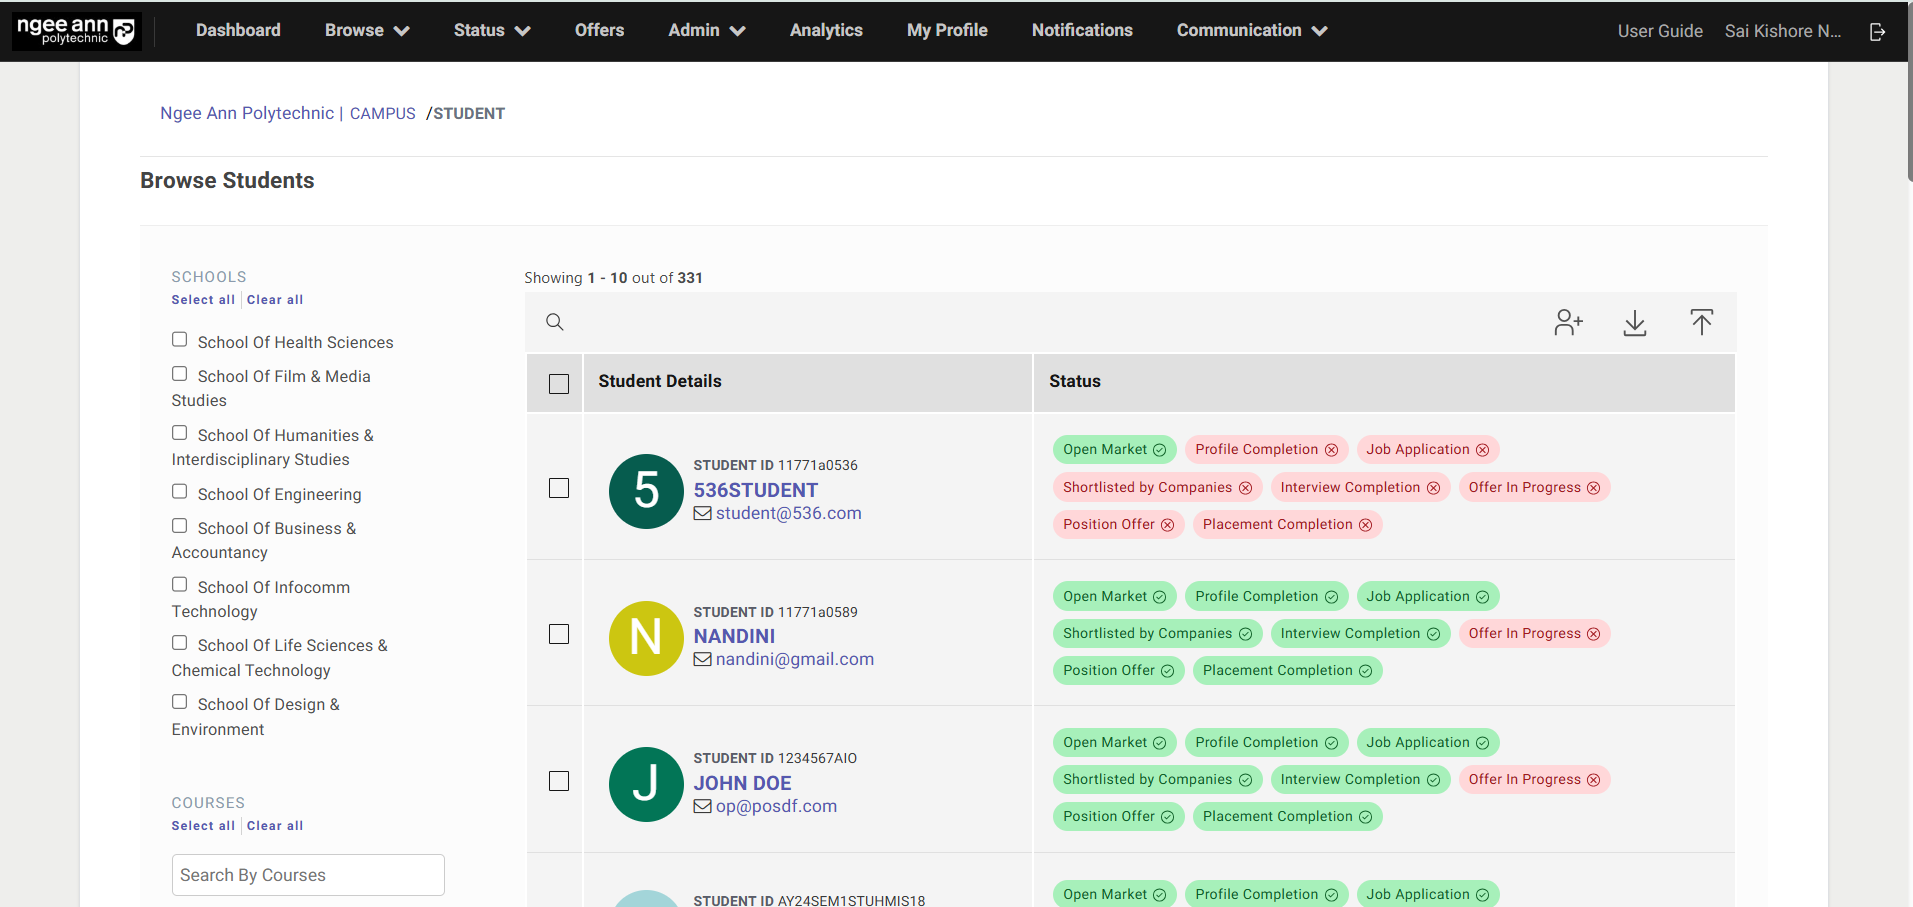
Task: Click the add student icon
Action: click(x=1568, y=322)
